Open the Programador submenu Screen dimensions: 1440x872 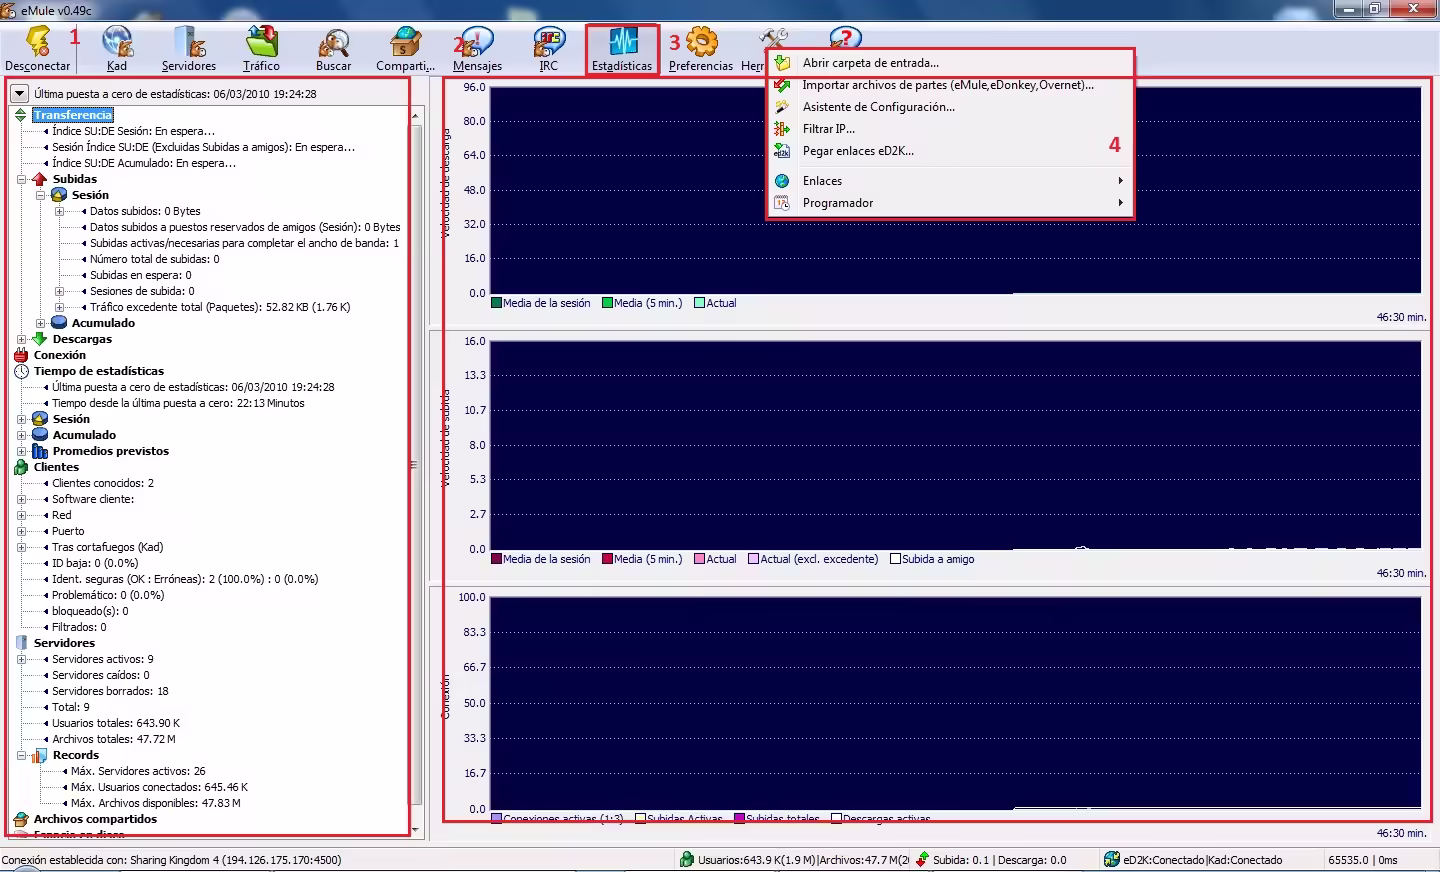(x=951, y=203)
